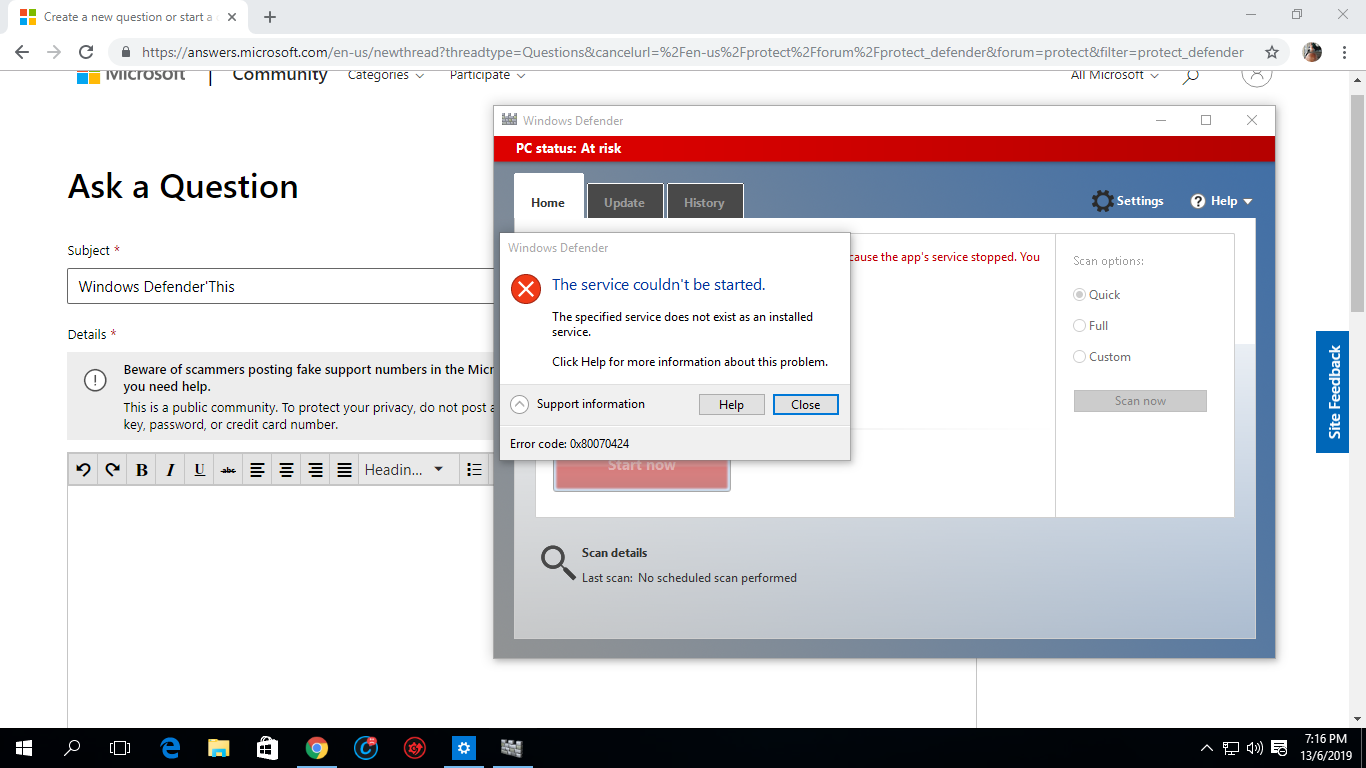The width and height of the screenshot is (1366, 768).
Task: Switch to the Windows Defender History tab
Action: [704, 201]
